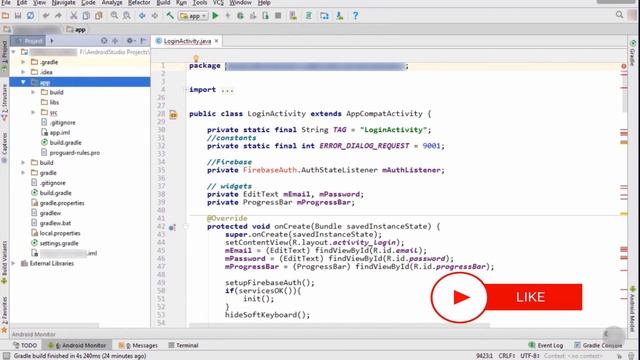Image resolution: width=640 pixels, height=360 pixels.
Task: Click the Find magnifier icon
Action: point(114,16)
